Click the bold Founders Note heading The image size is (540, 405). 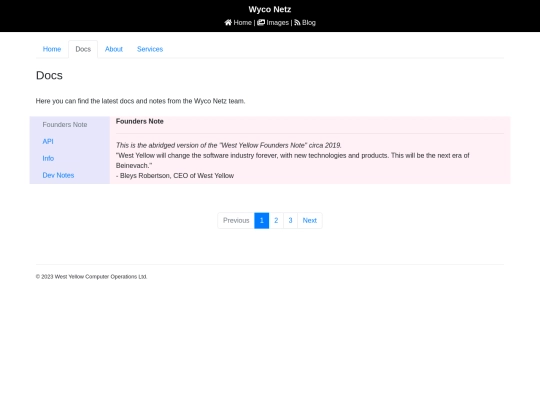click(x=139, y=121)
